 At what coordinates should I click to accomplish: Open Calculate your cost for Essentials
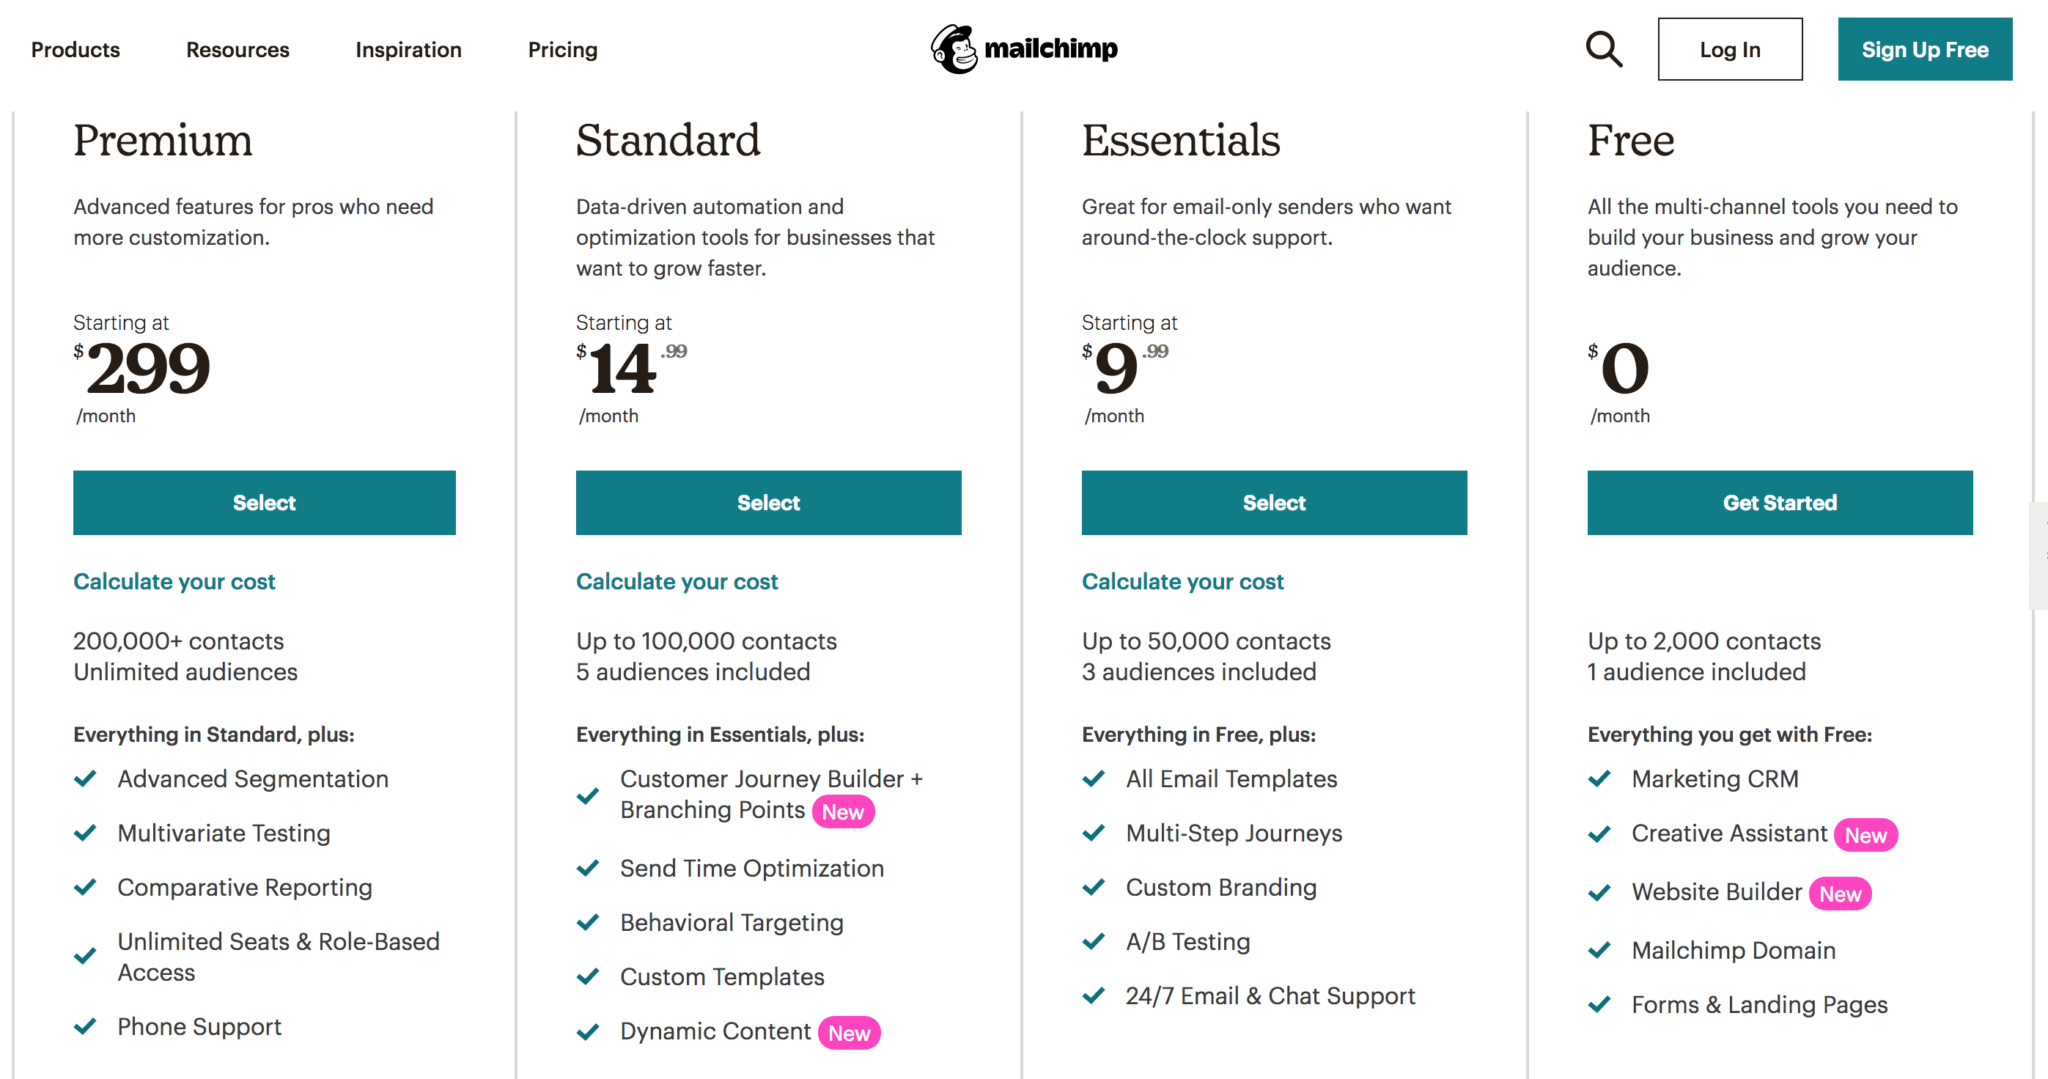(1183, 582)
